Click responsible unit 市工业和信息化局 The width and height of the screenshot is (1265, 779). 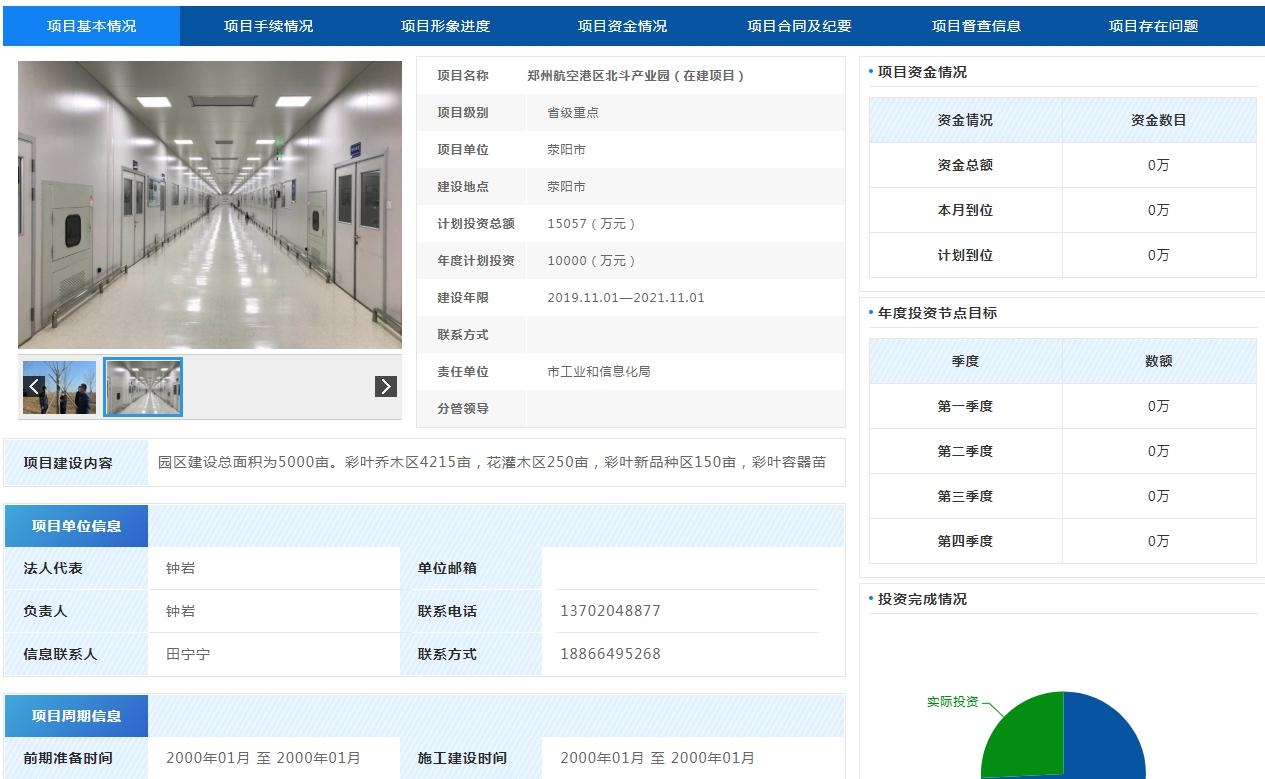pos(599,372)
